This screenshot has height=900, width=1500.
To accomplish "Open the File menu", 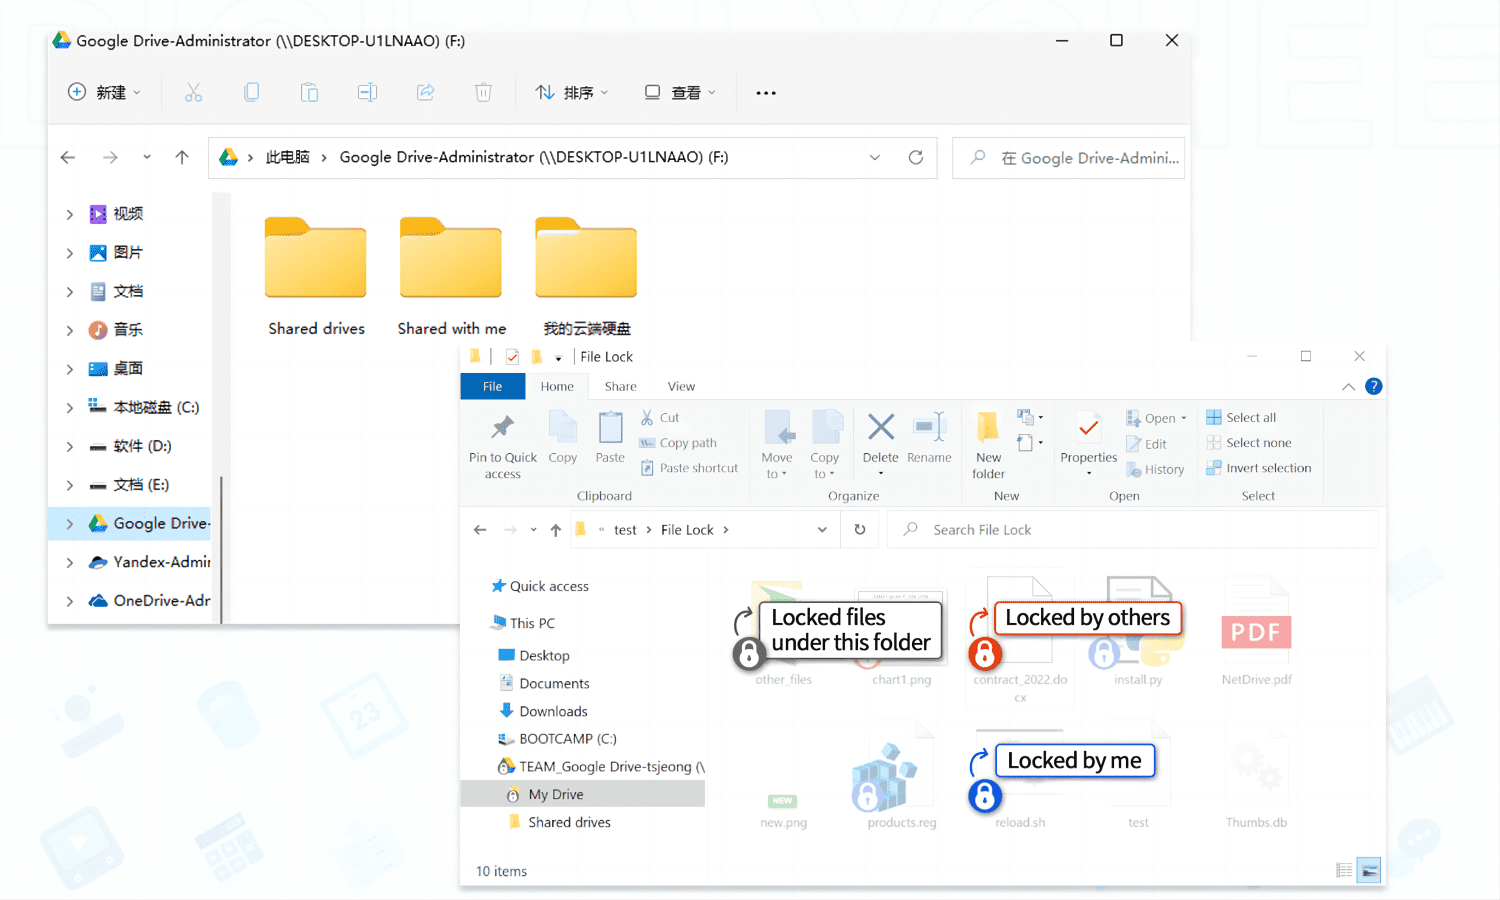I will [x=492, y=386].
